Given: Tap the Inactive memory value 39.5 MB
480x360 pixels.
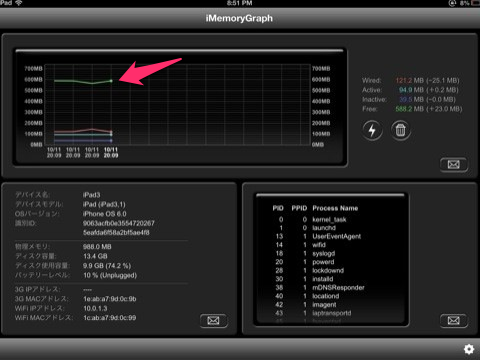Looking at the screenshot, I should pyautogui.click(x=411, y=99).
